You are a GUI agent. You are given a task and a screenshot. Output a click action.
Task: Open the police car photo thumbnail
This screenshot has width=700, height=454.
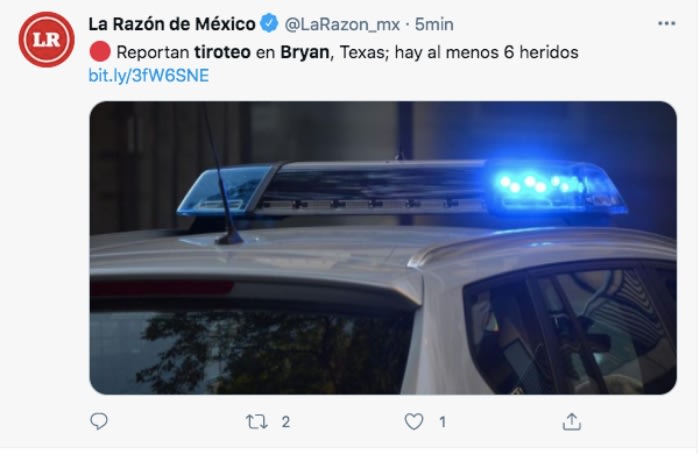[x=383, y=248]
